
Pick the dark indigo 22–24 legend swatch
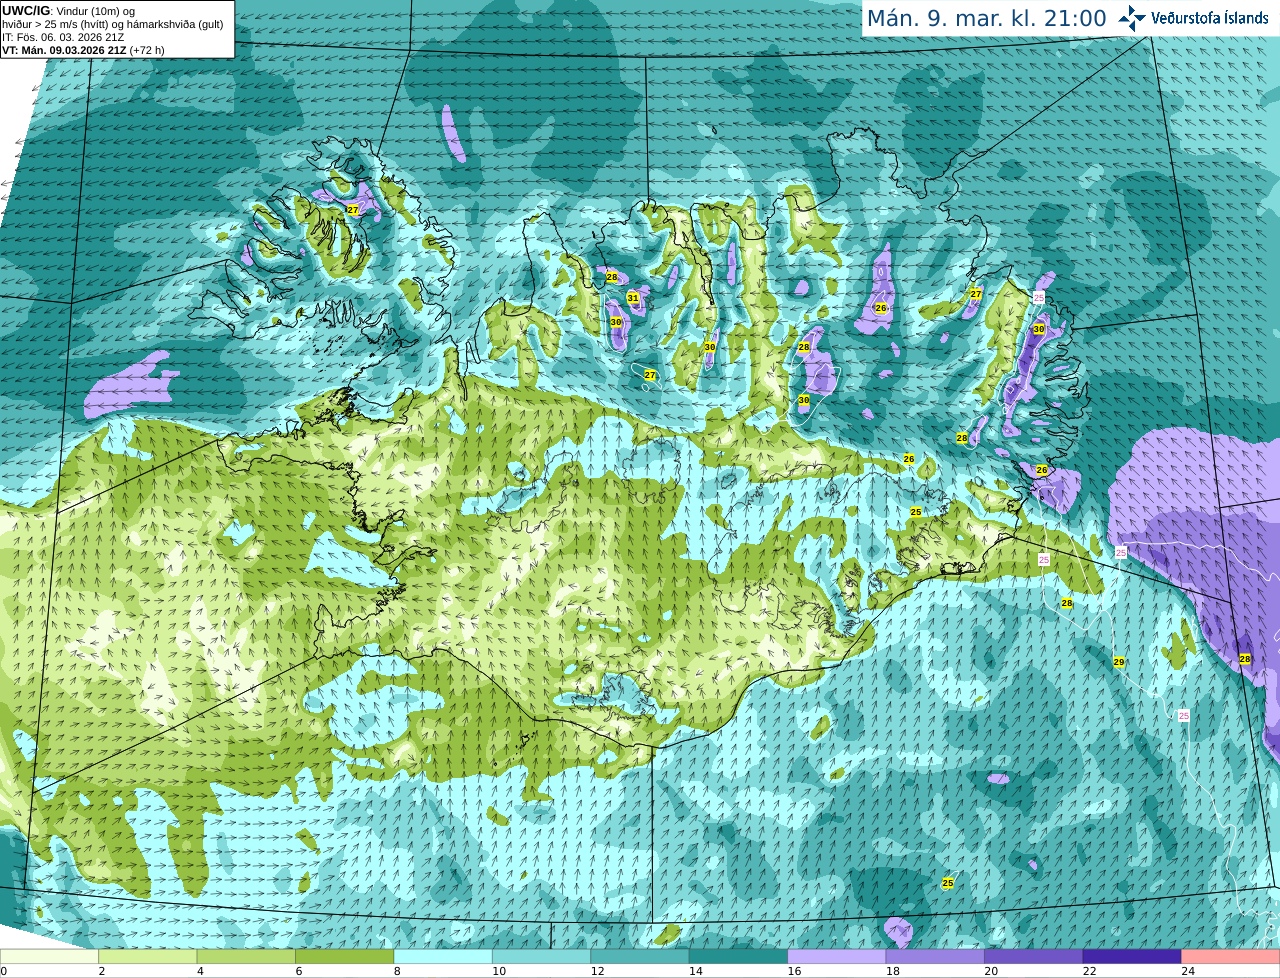tap(1132, 956)
